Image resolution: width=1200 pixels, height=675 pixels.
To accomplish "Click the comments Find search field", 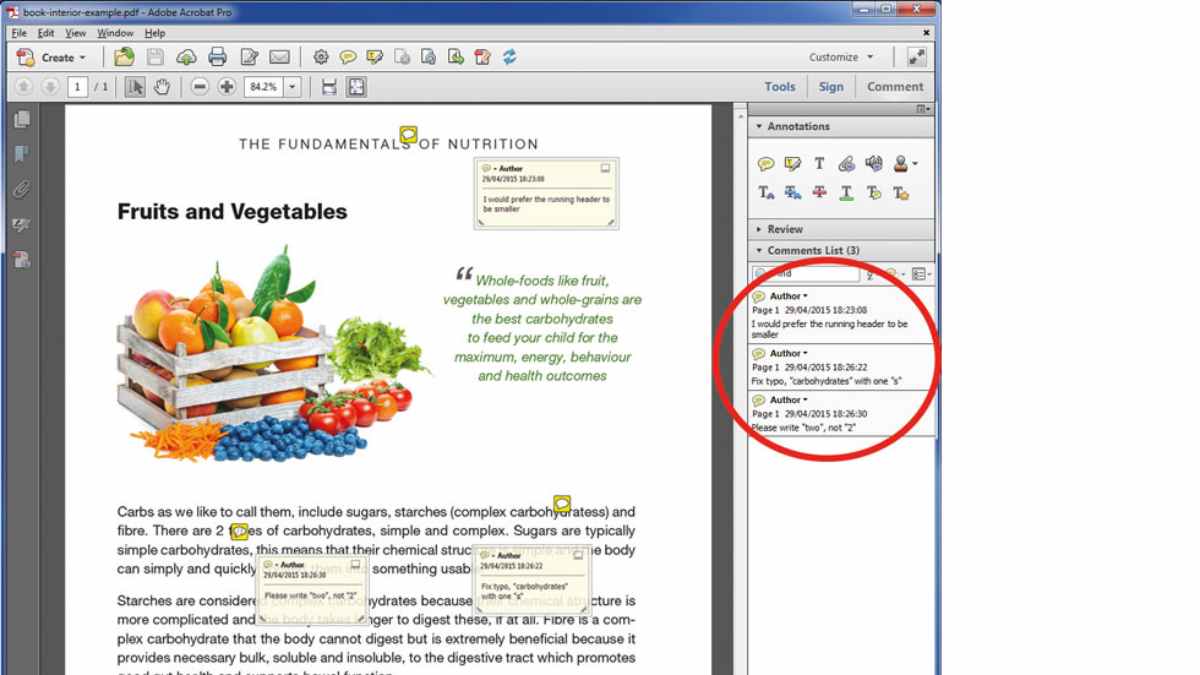I will 805,273.
